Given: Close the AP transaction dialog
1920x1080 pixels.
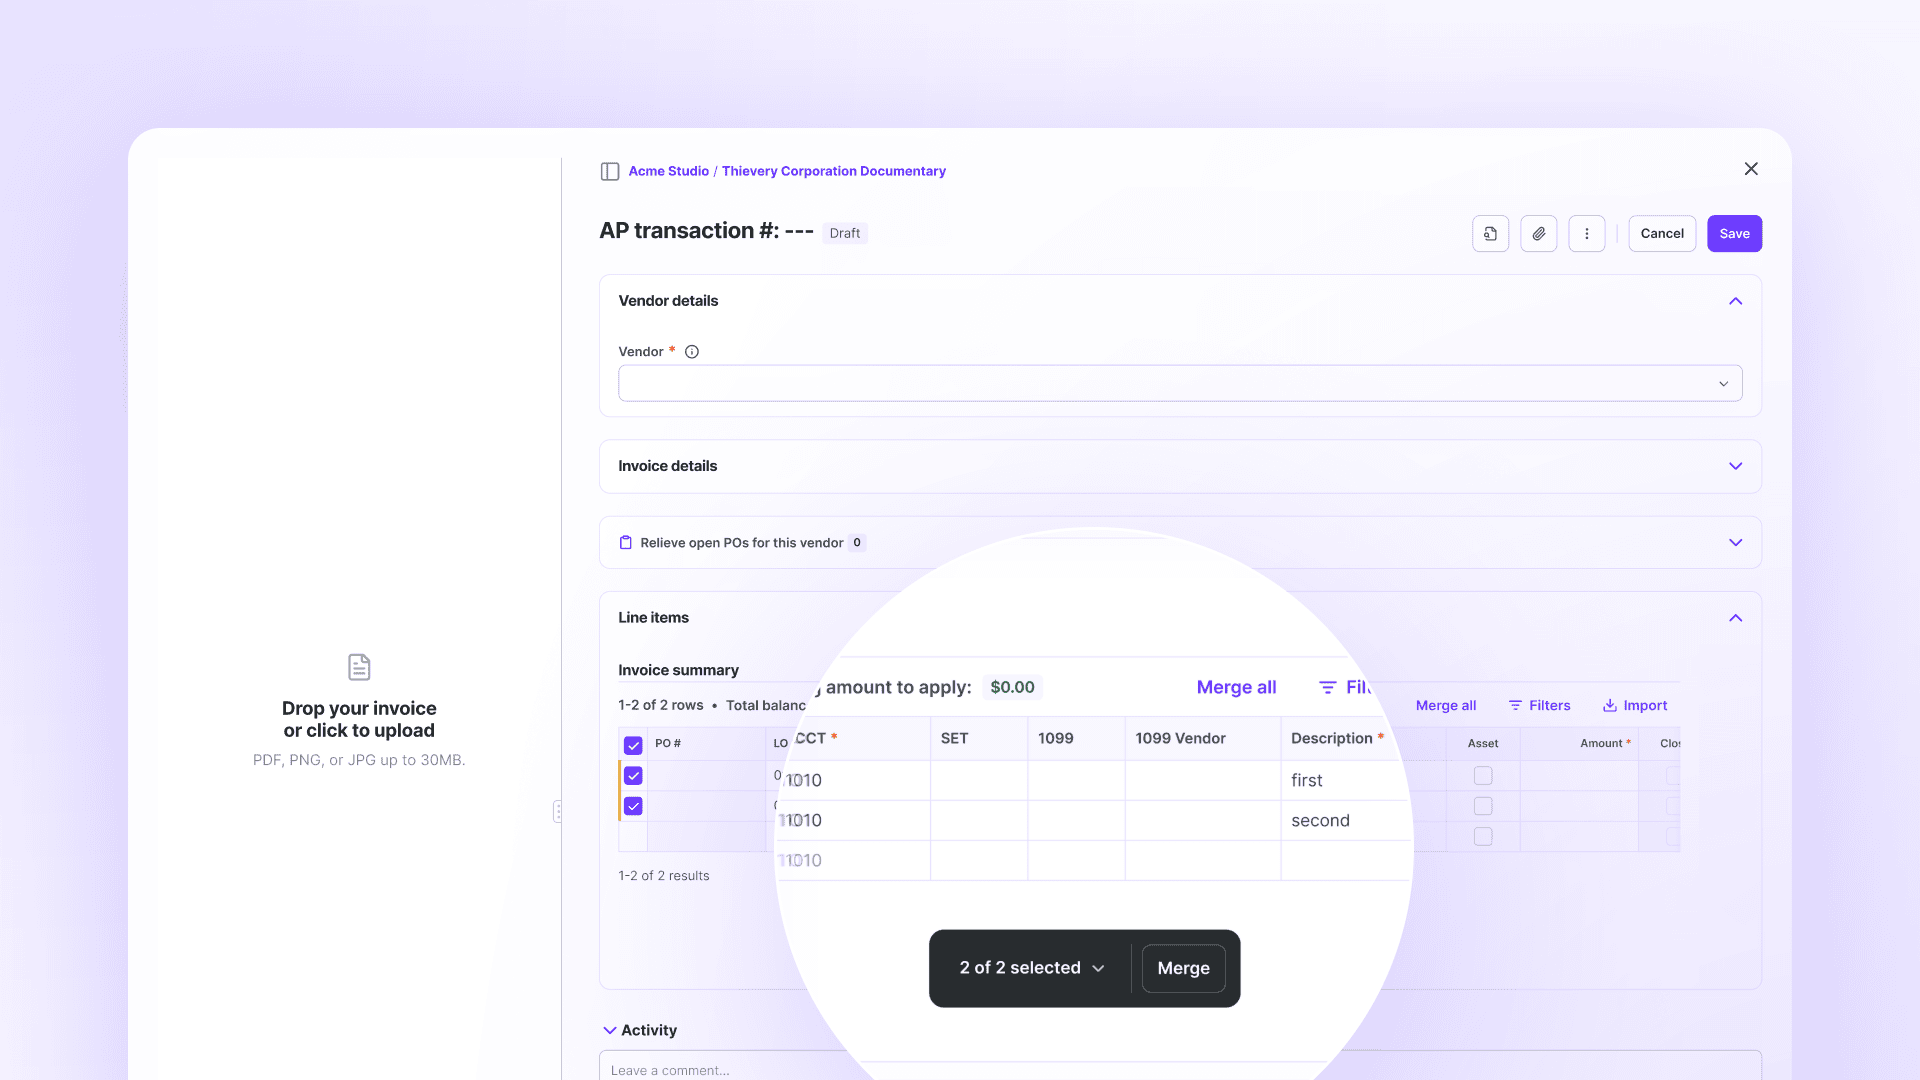Looking at the screenshot, I should point(1751,169).
